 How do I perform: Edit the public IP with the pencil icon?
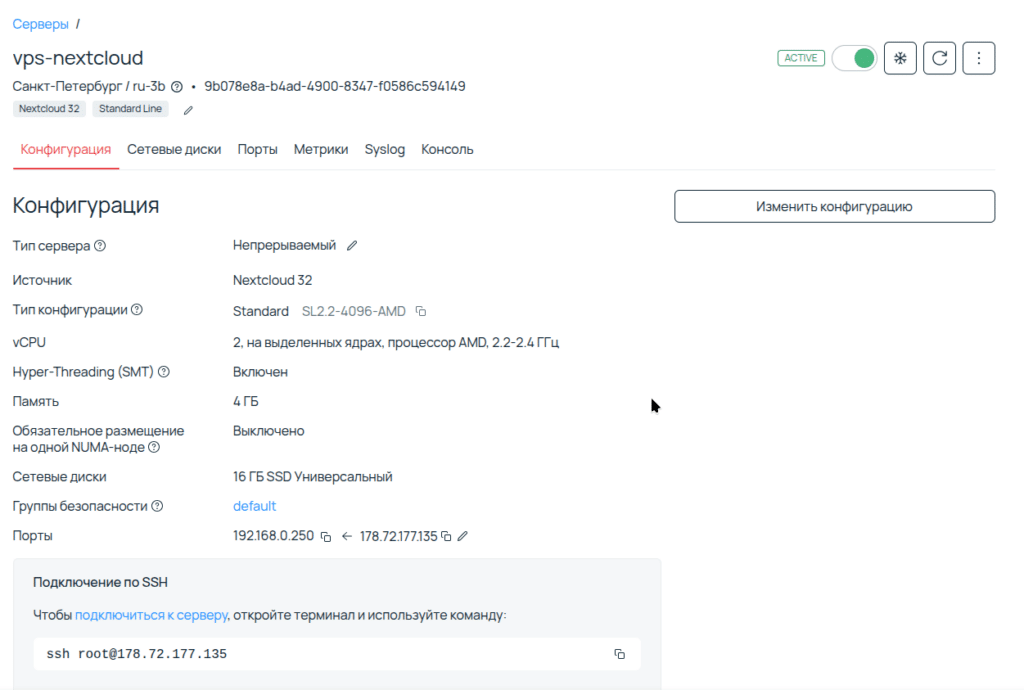(461, 536)
